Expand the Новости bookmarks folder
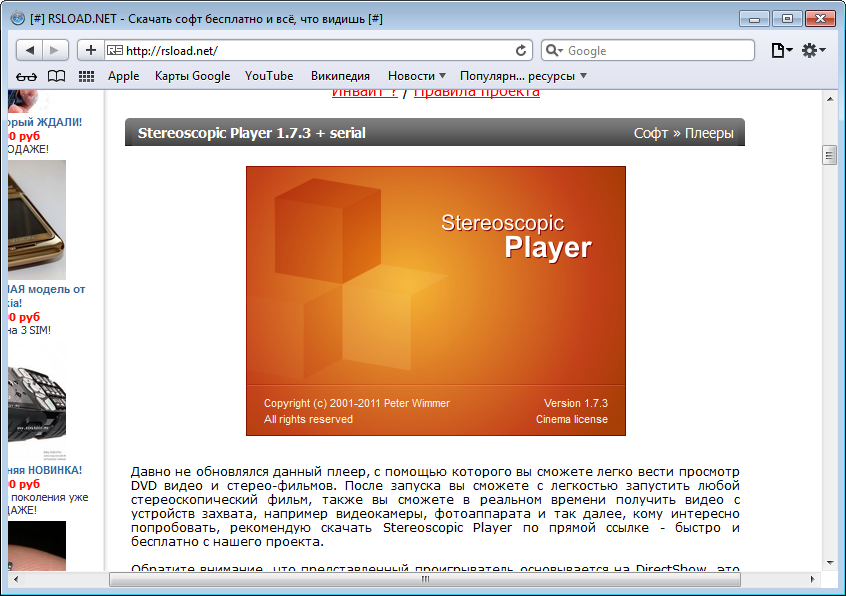This screenshot has width=846, height=596. tap(417, 76)
